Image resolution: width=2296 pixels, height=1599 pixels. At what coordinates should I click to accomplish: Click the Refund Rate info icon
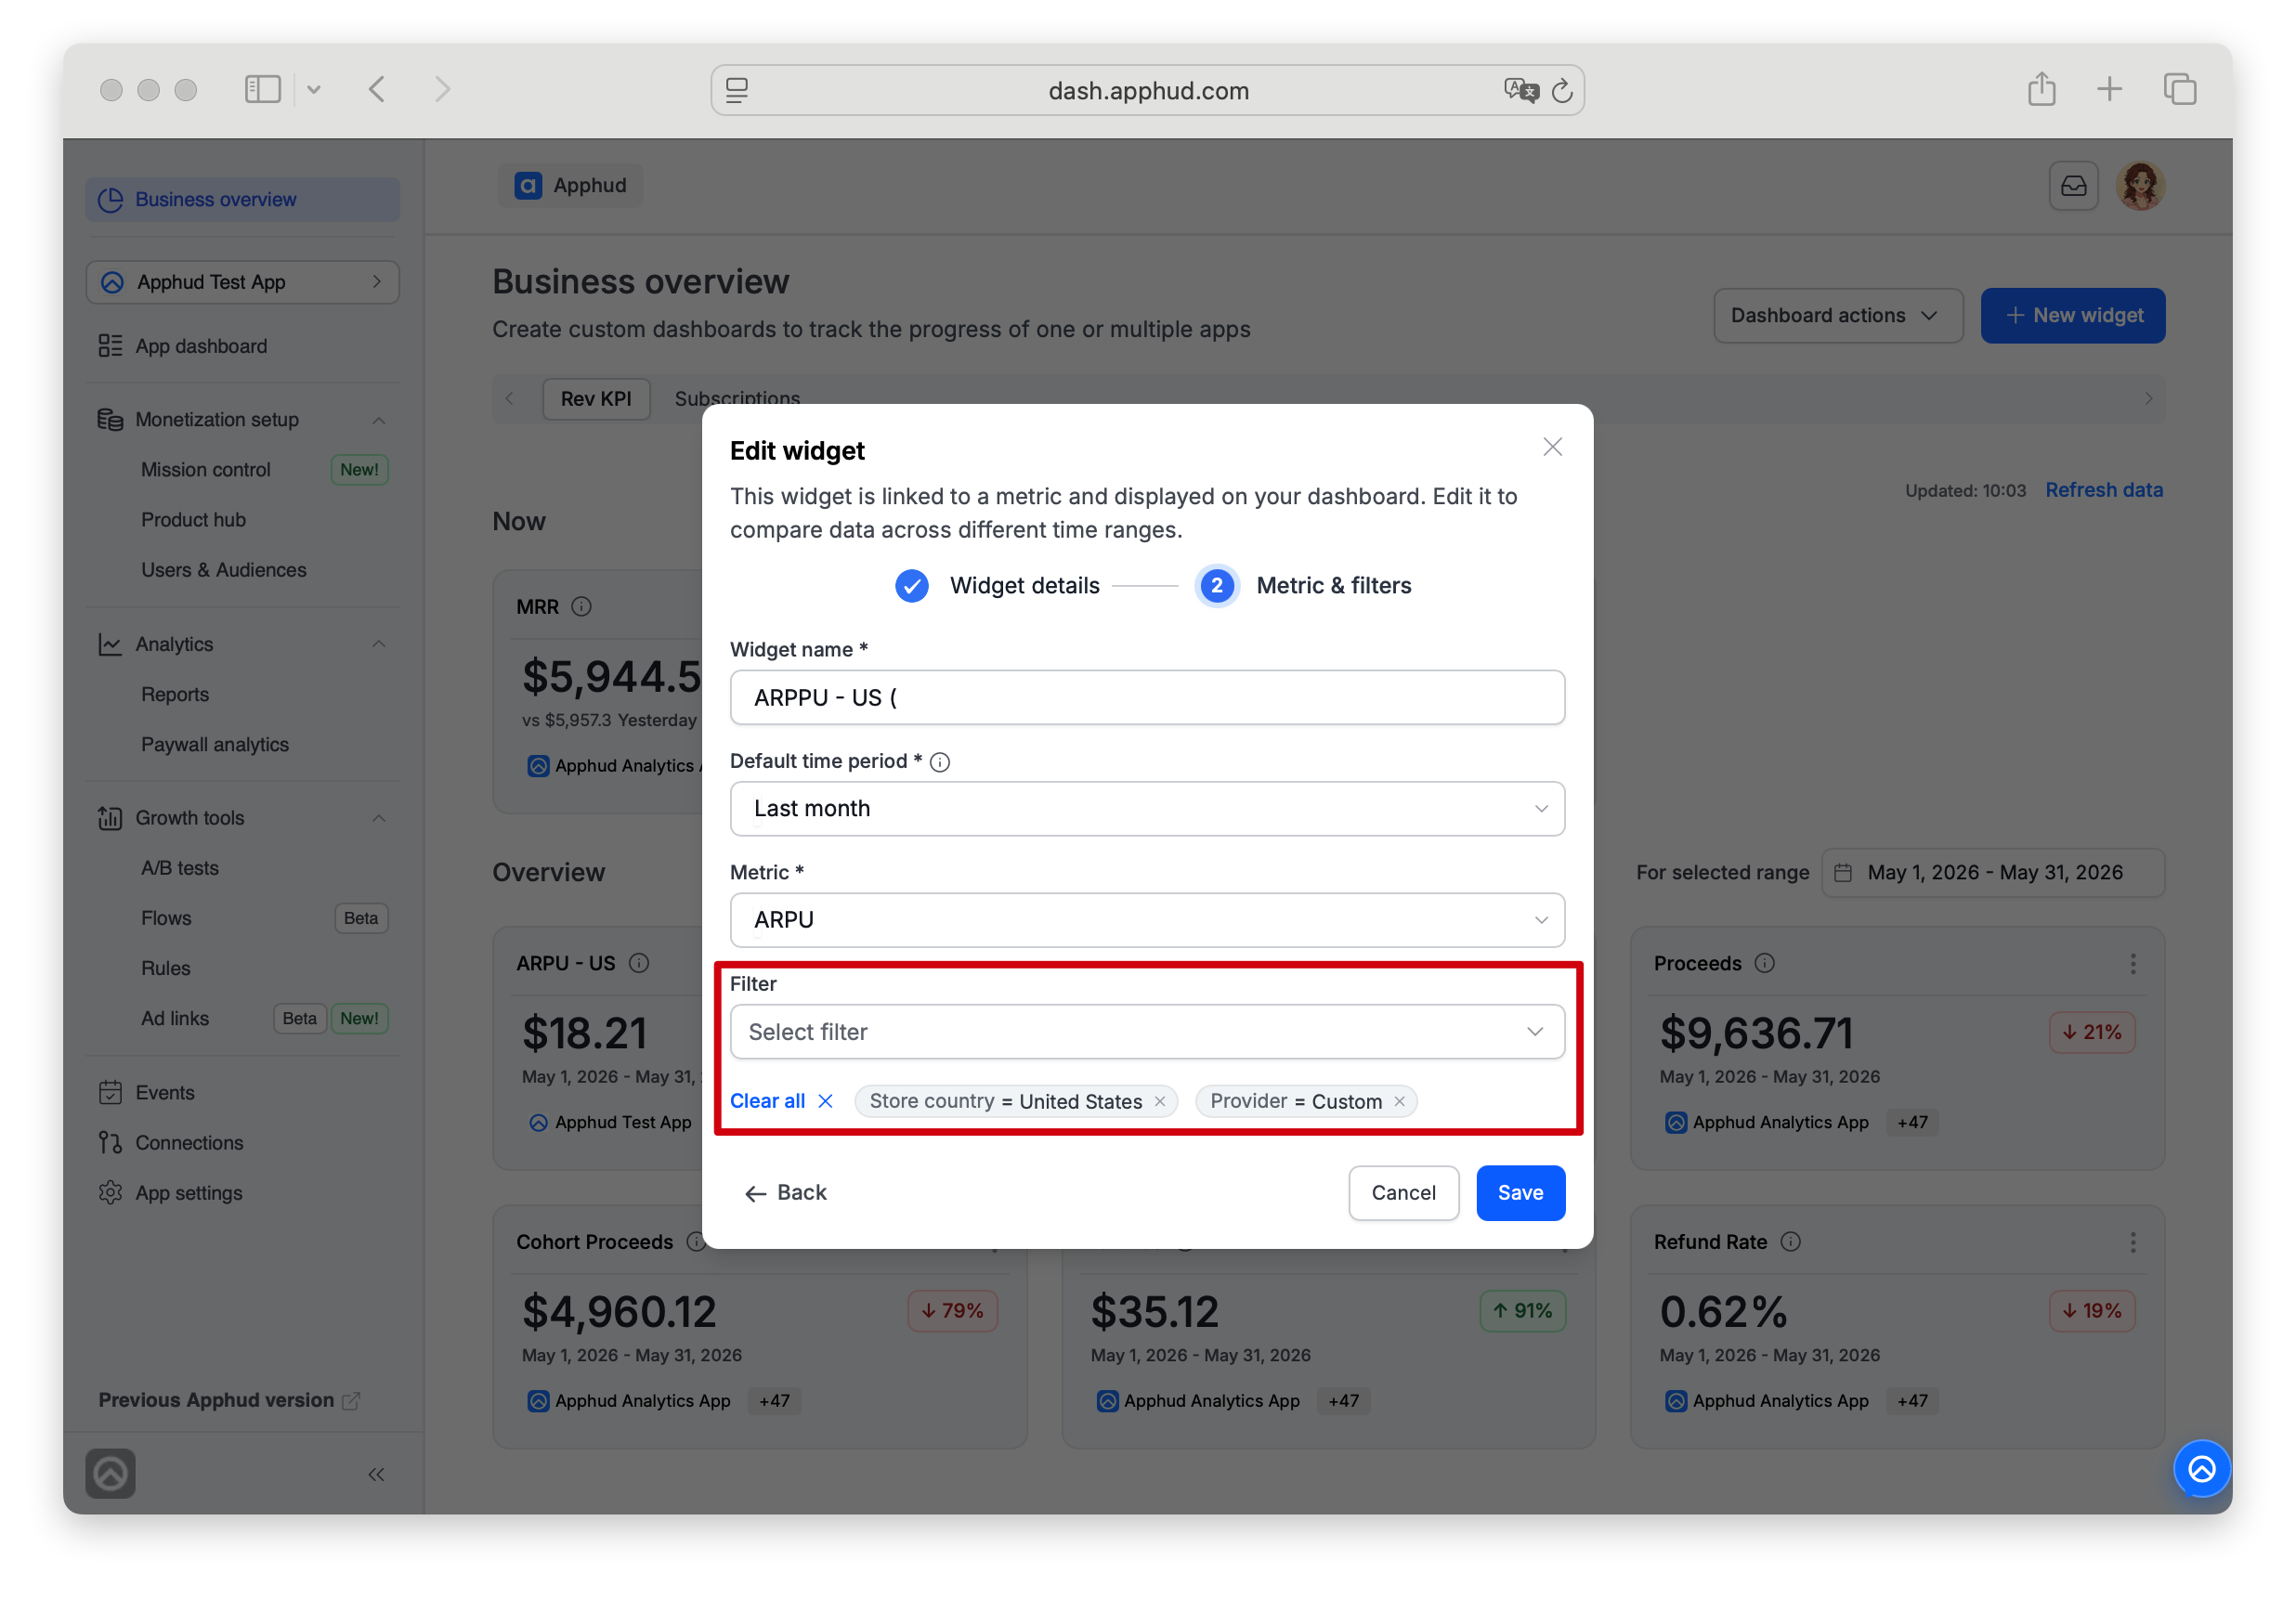(1791, 1241)
